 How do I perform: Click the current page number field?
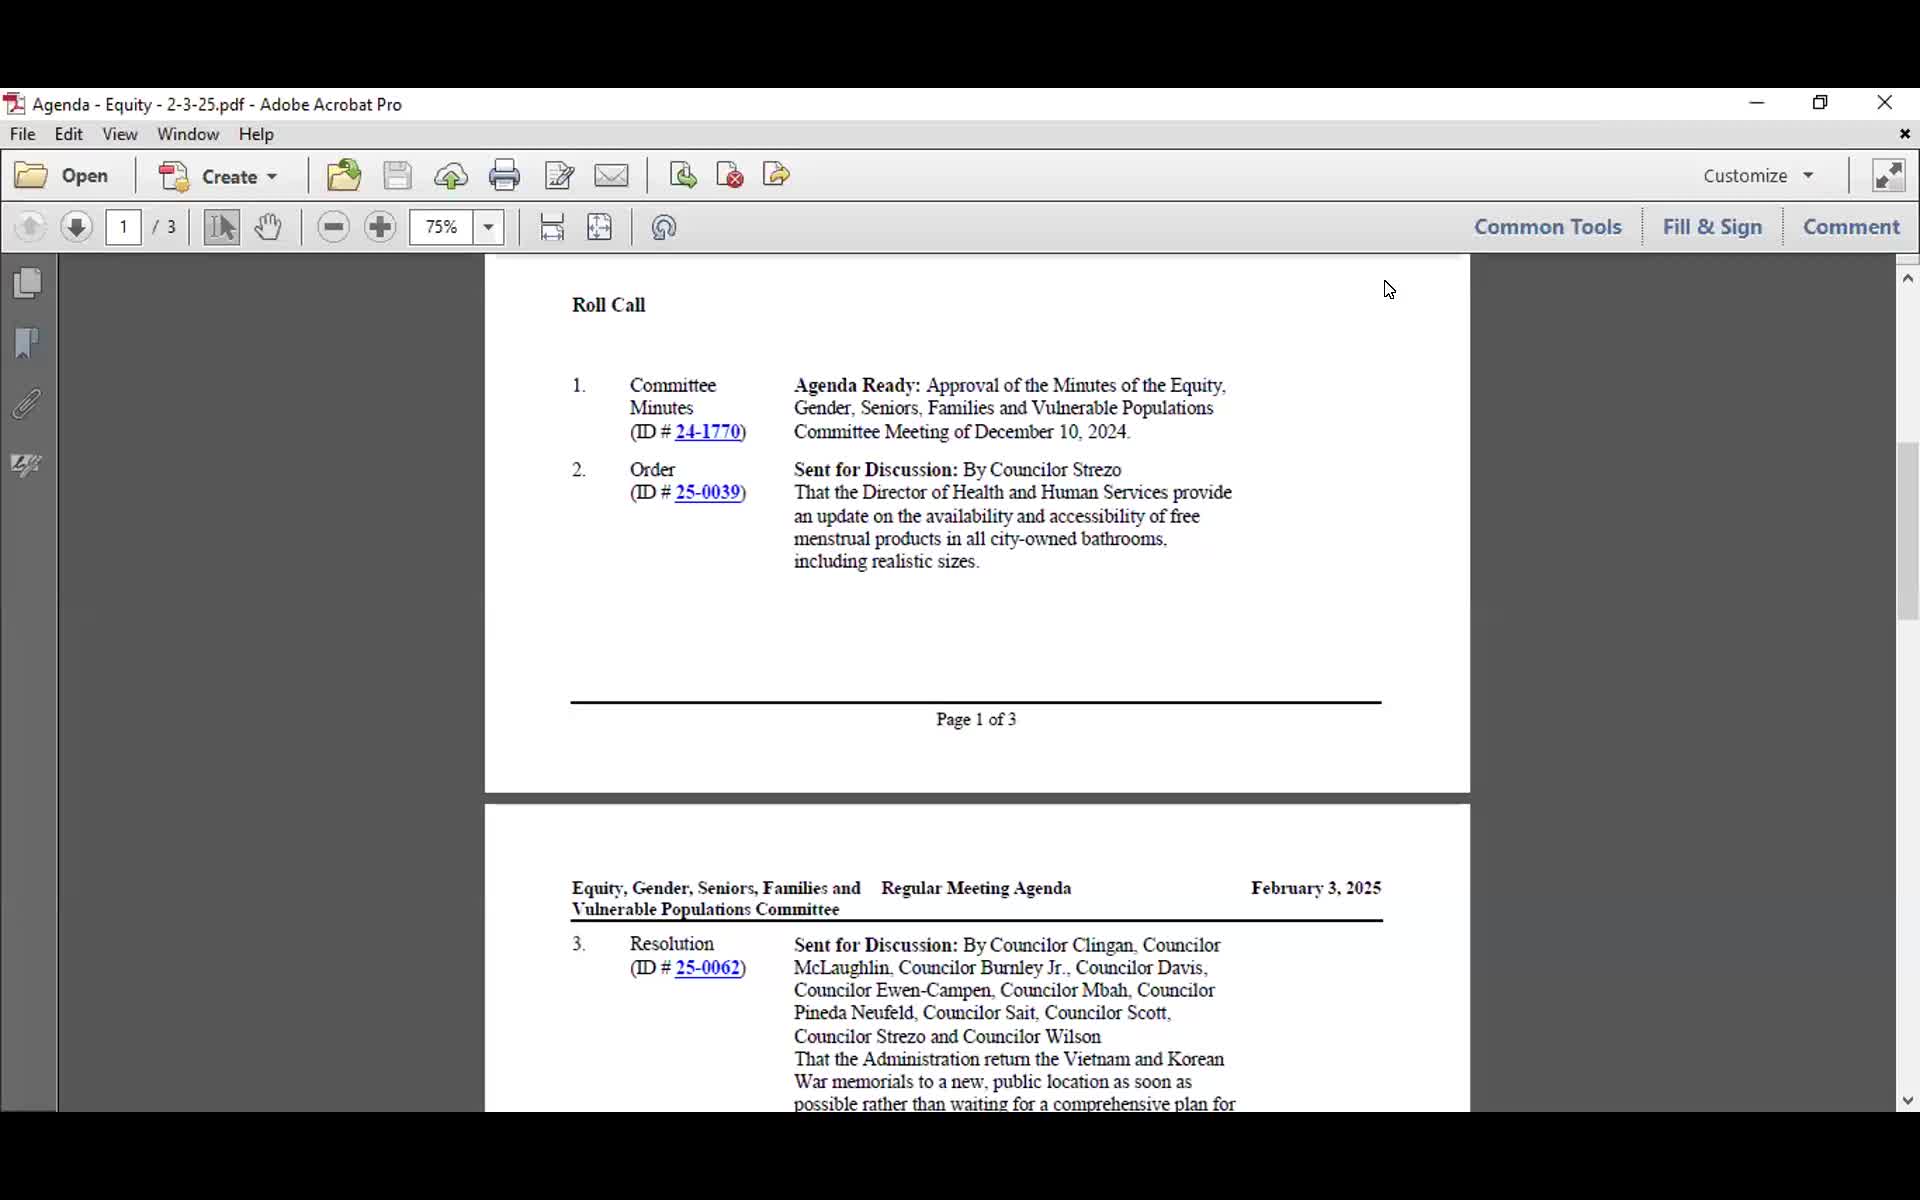coord(124,227)
